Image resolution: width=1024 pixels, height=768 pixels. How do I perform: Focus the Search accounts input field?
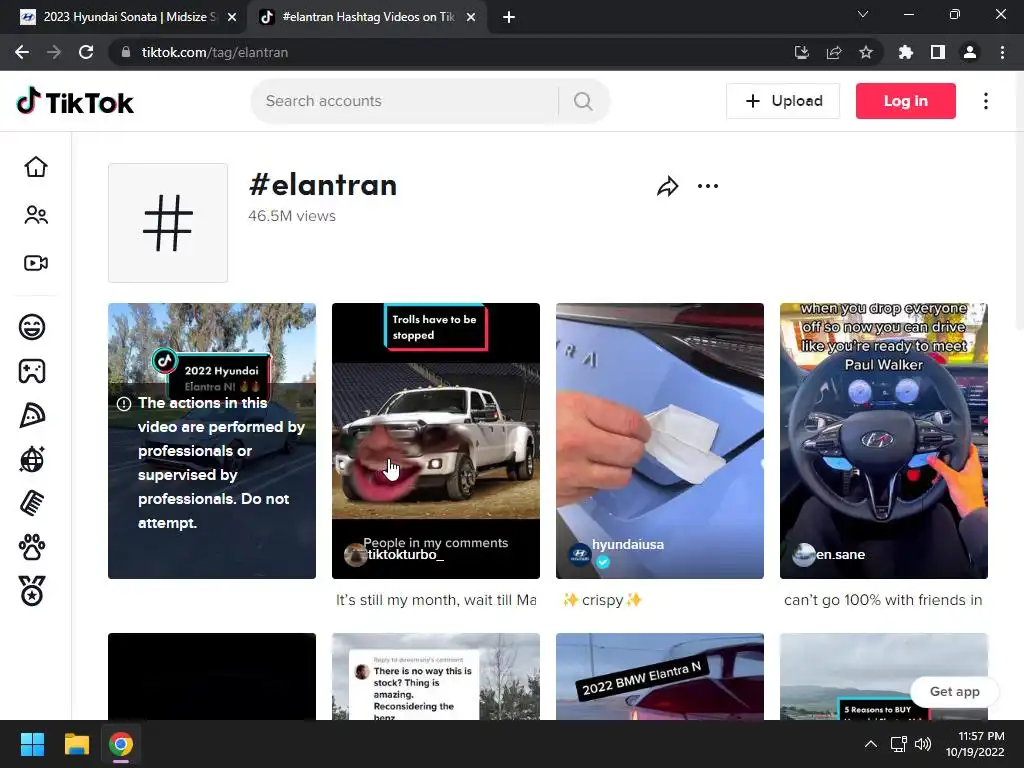point(405,101)
